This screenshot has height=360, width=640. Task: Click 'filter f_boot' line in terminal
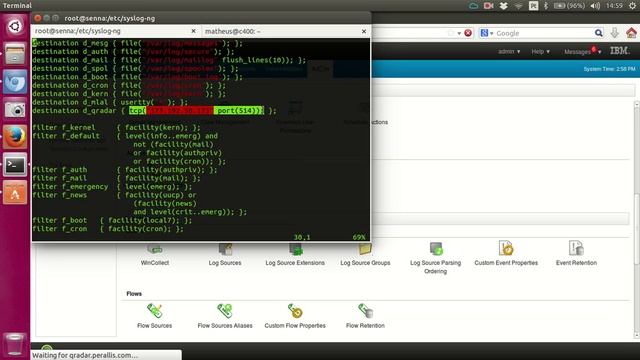tap(112, 220)
